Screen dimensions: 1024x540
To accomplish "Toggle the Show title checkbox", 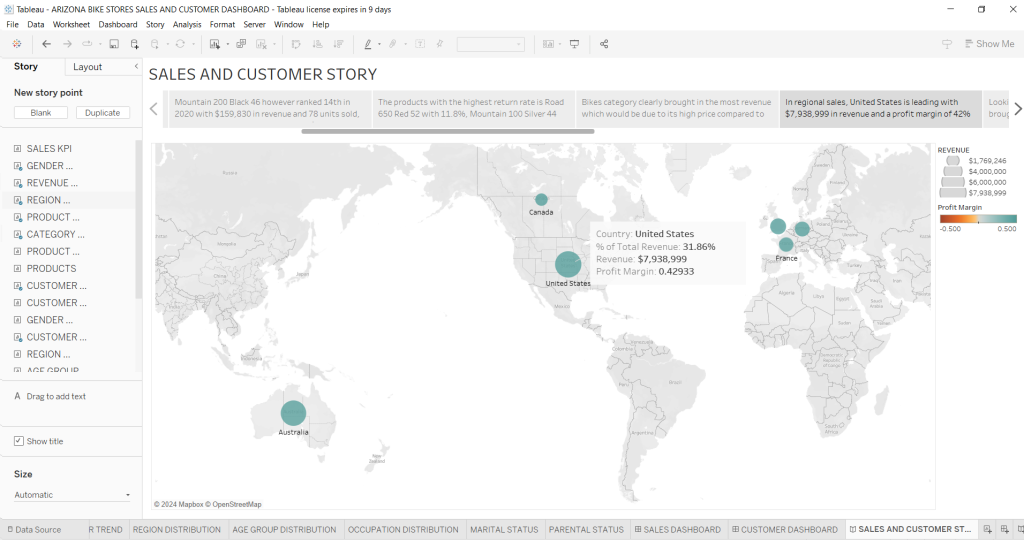I will [x=19, y=441].
